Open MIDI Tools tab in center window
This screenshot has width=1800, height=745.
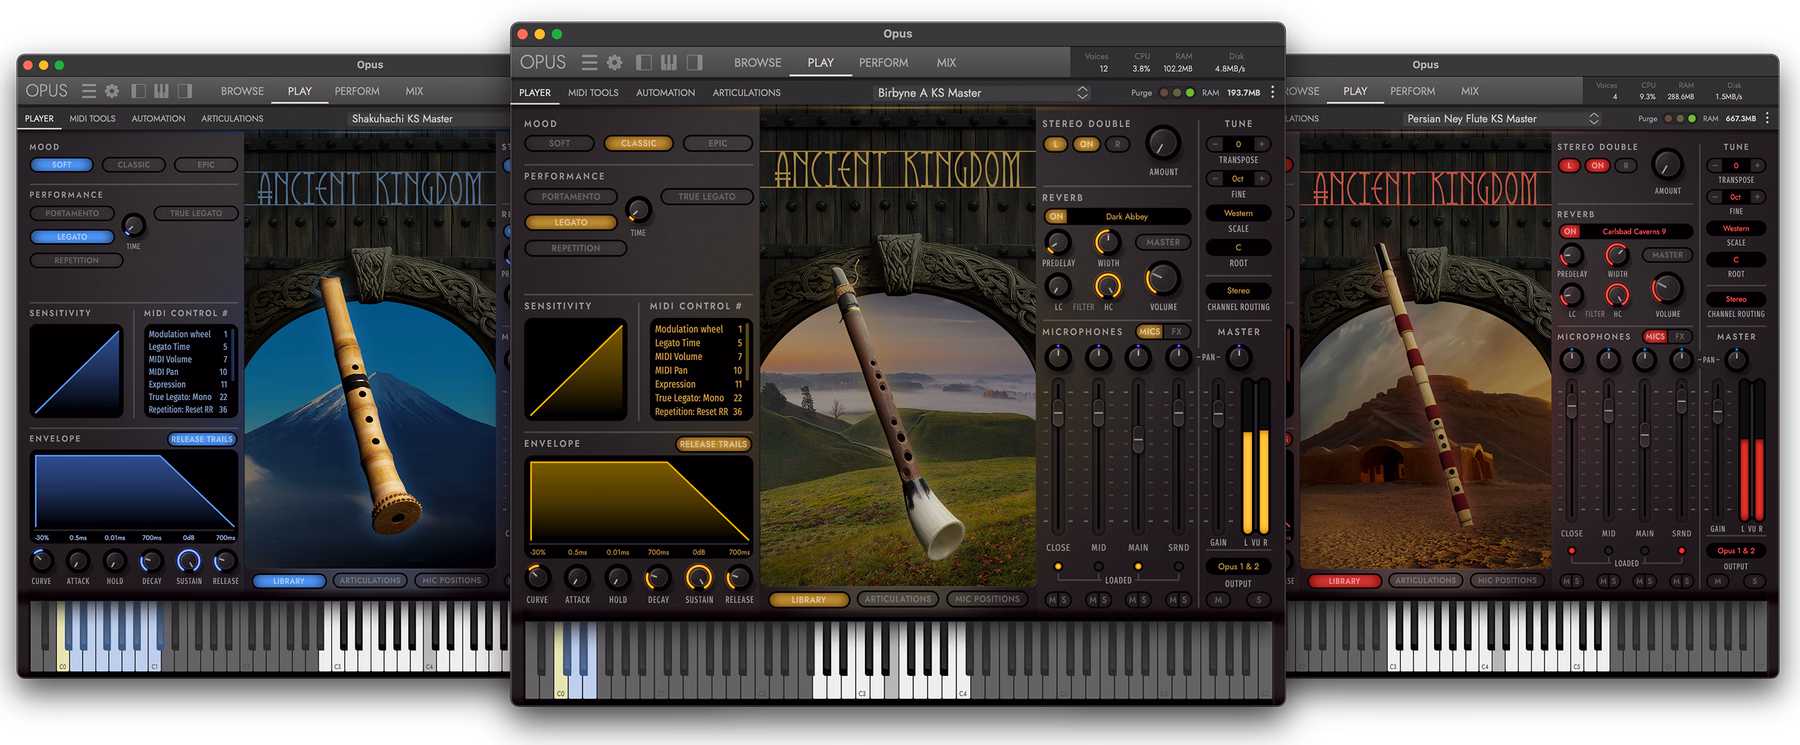593,93
